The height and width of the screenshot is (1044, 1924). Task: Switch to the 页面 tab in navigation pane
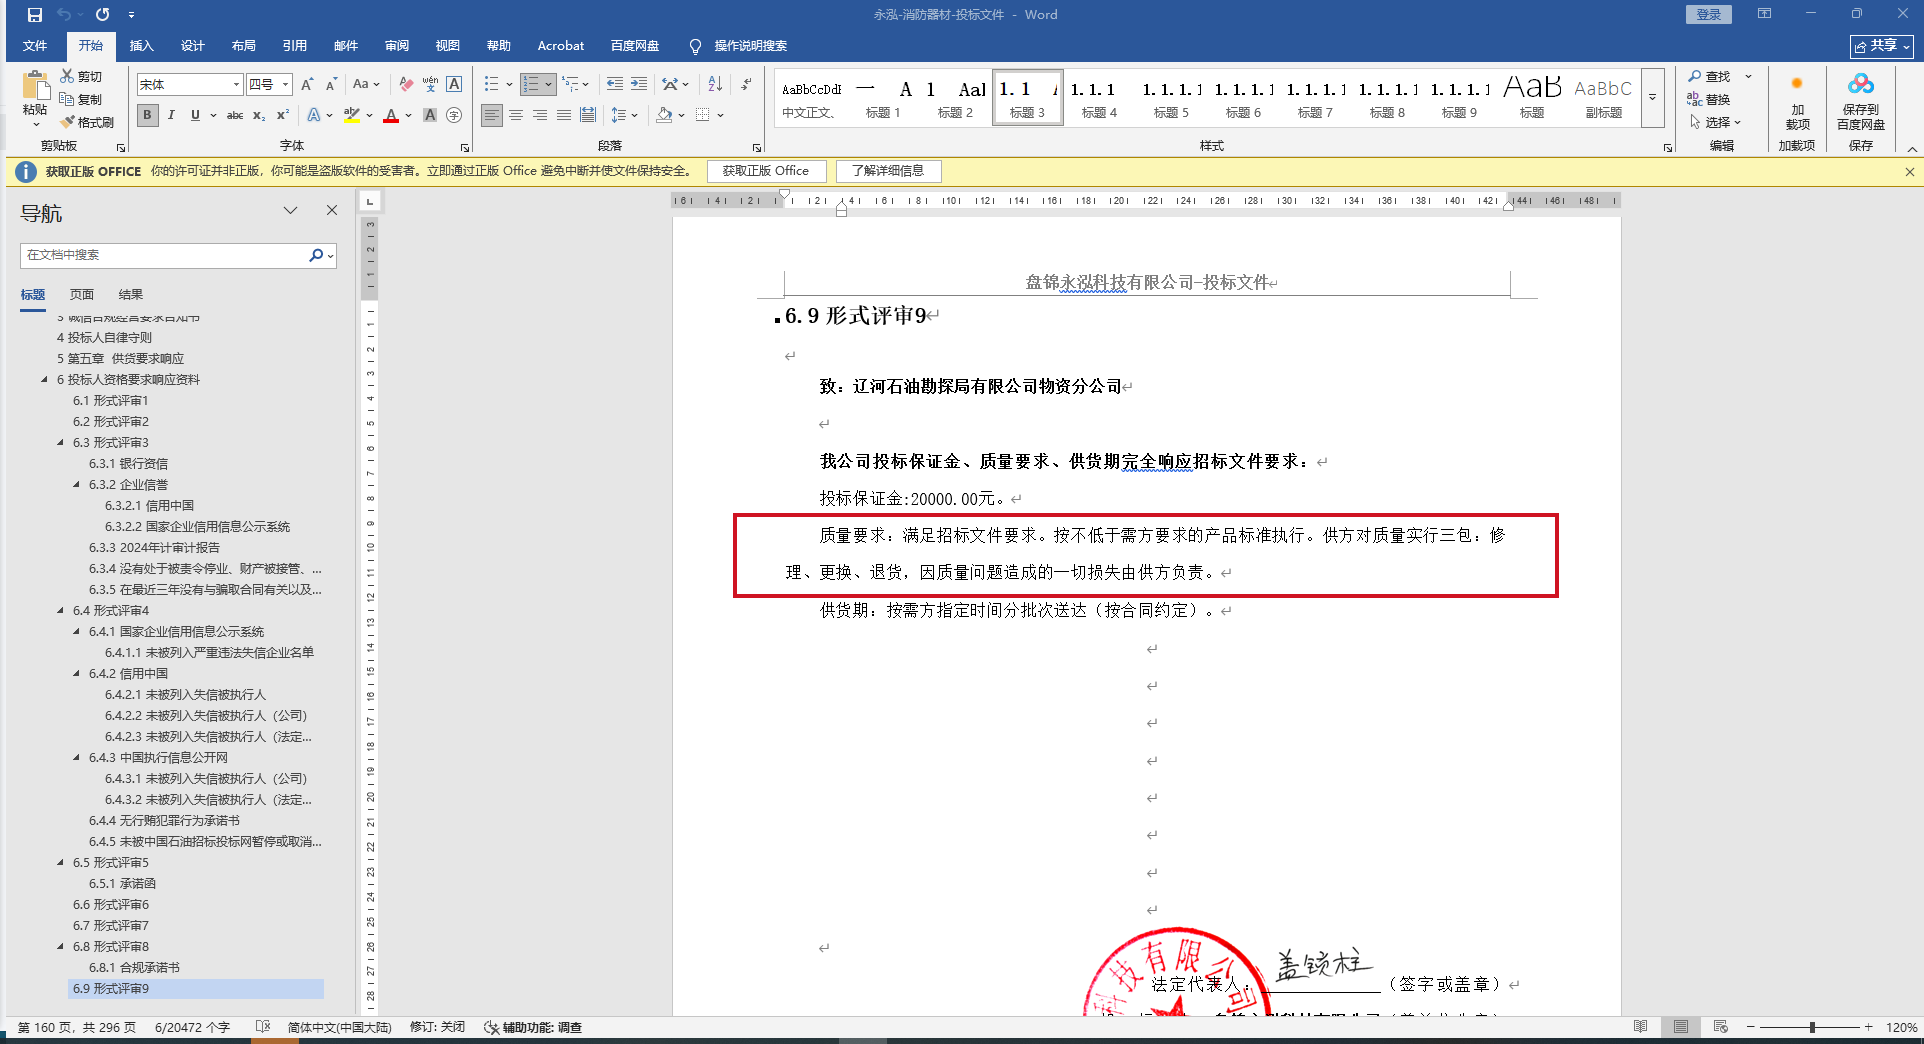click(82, 295)
